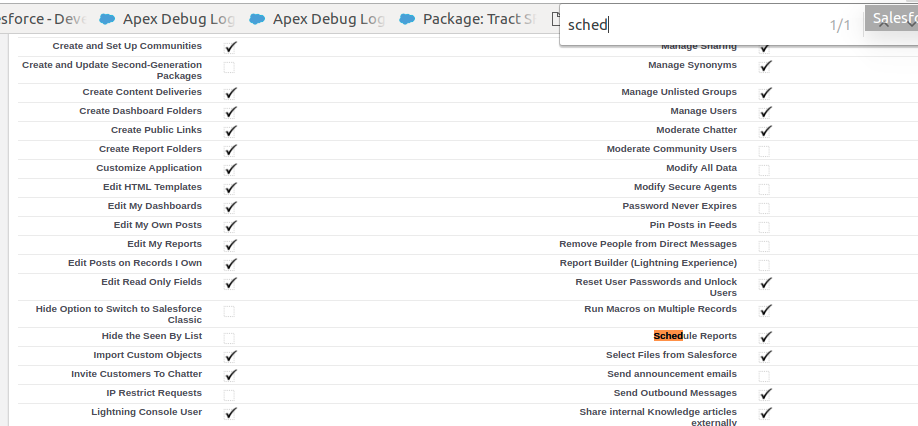This screenshot has width=918, height=426.
Task: Click the cloud icon on the Package tab
Action: 408,19
